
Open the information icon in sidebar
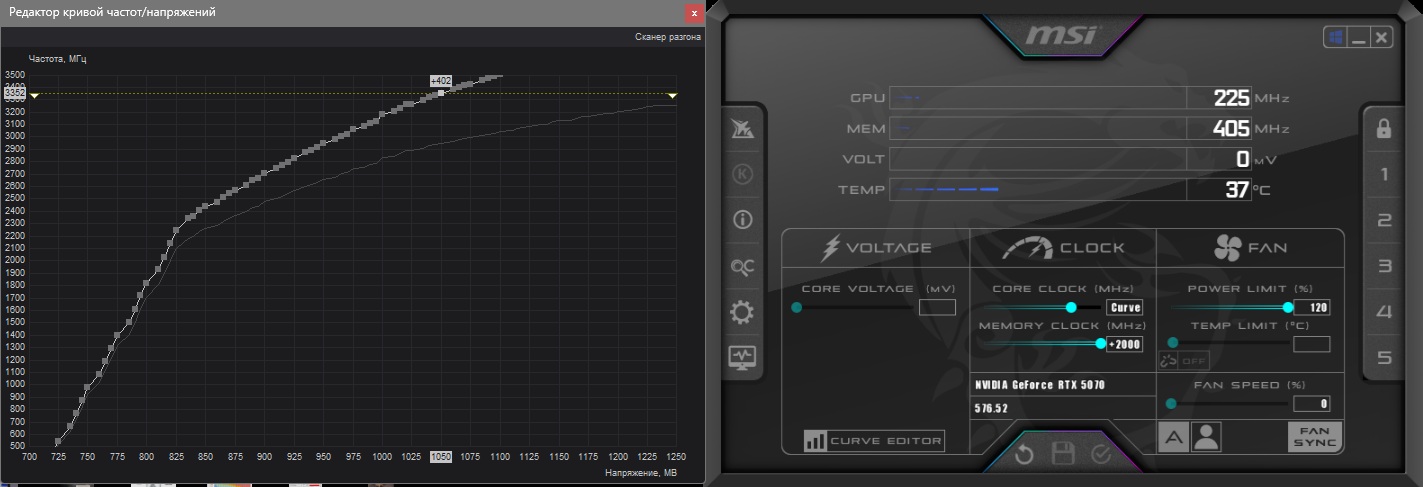742,220
